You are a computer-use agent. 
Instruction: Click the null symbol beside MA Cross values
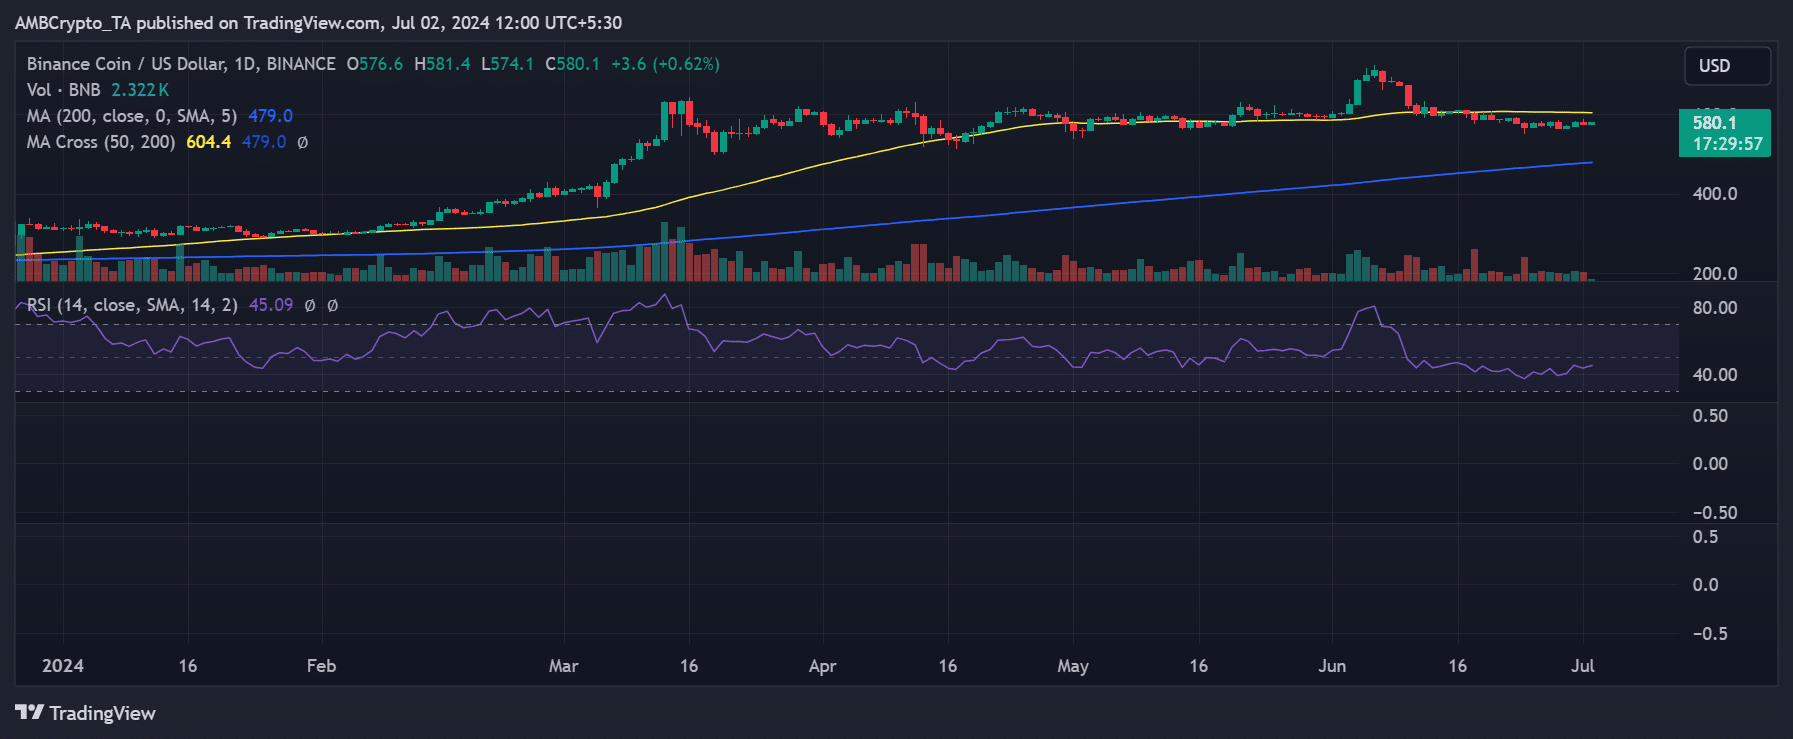[303, 142]
